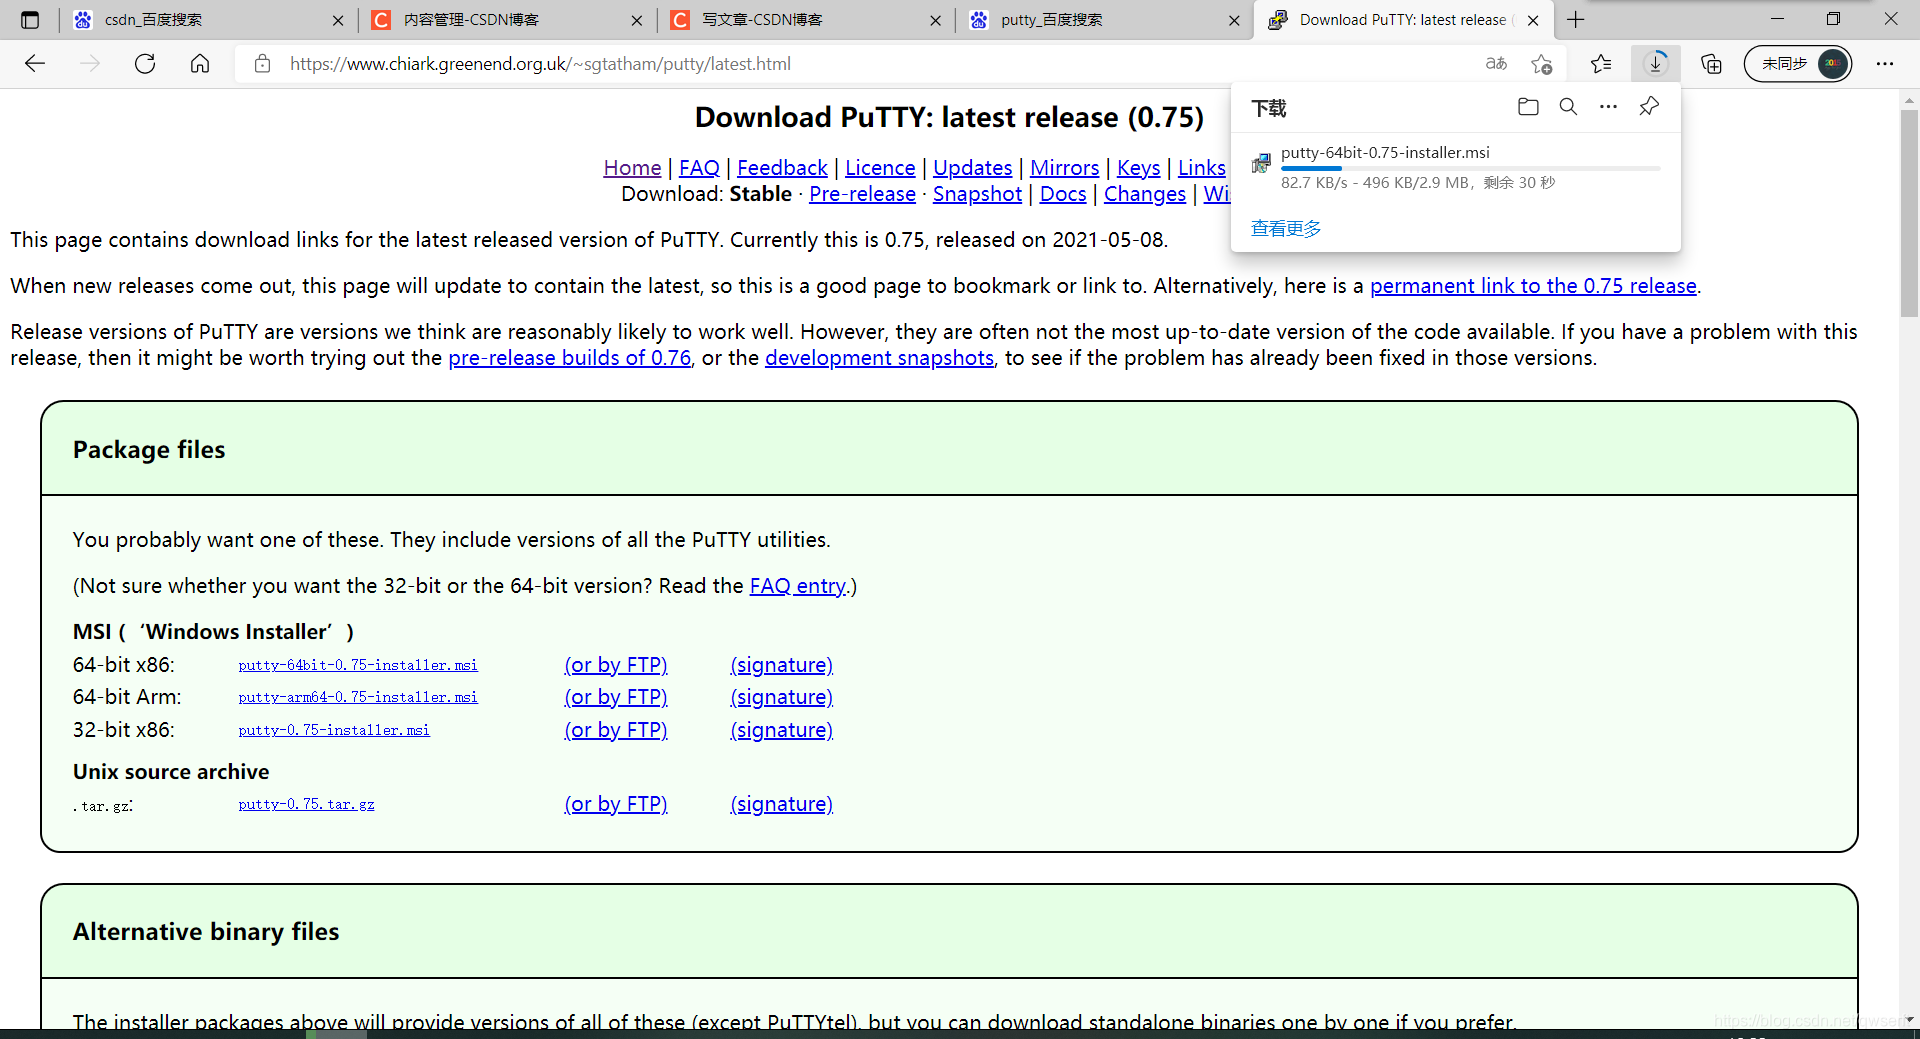Image resolution: width=1920 pixels, height=1039 pixels.
Task: Open the Collections panel
Action: (x=1711, y=64)
